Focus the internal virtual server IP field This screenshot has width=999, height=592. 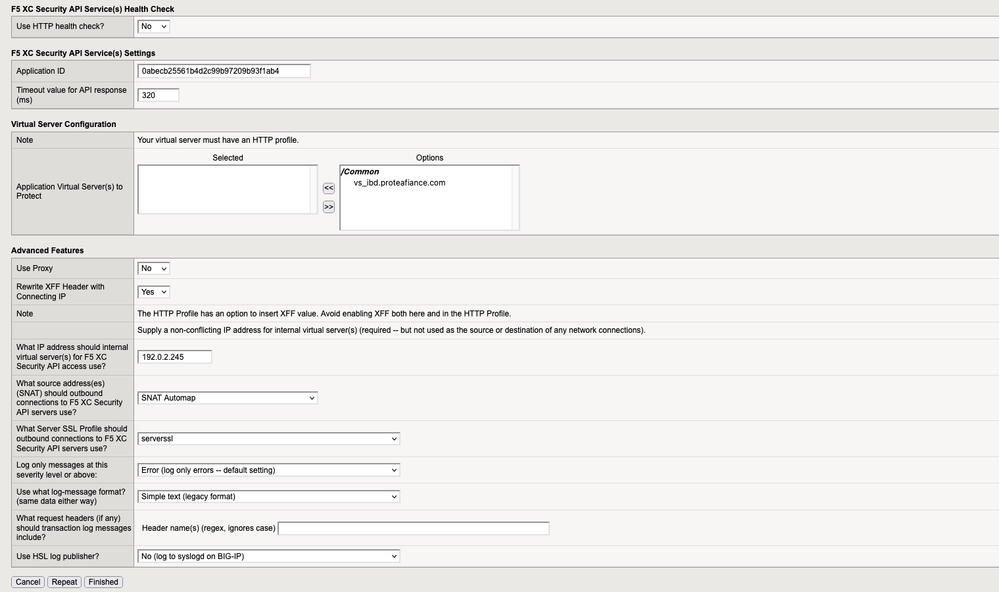[x=174, y=356]
